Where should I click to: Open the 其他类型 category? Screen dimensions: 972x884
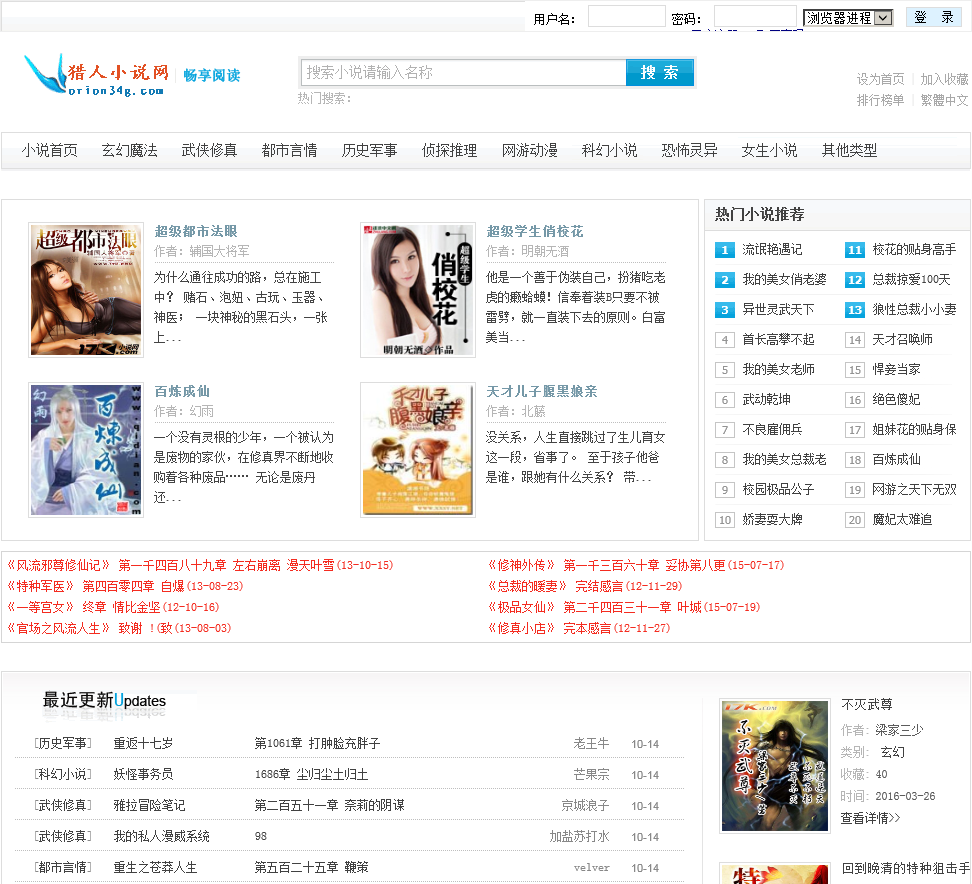click(849, 150)
